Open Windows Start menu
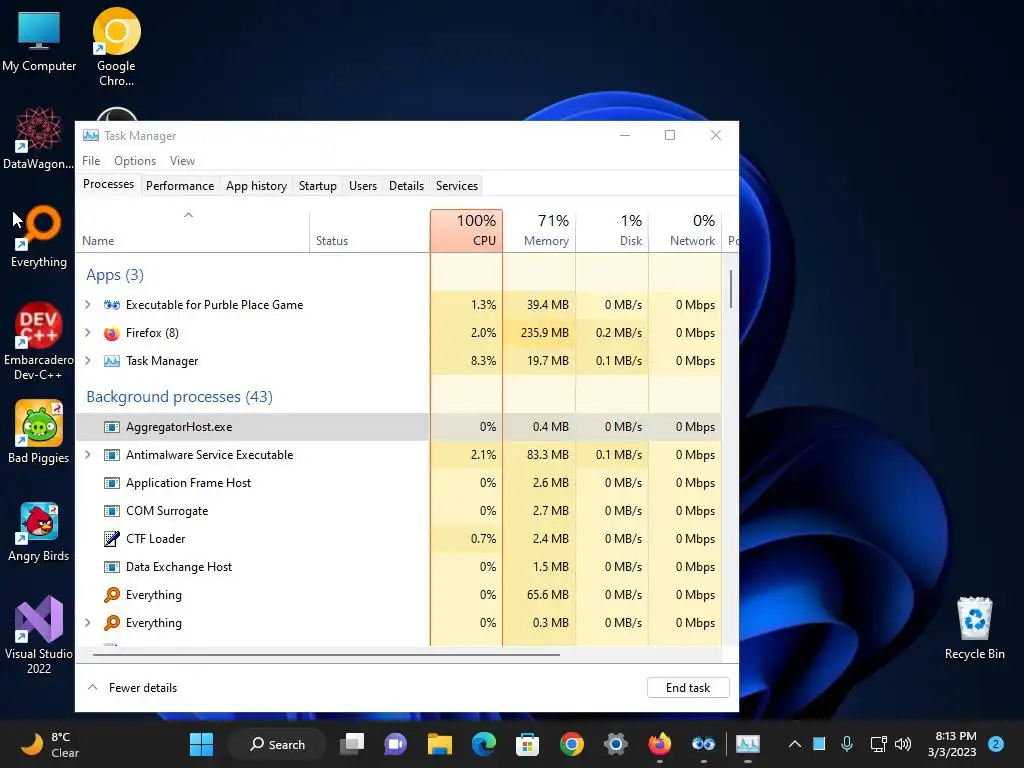Viewport: 1024px width, 768px height. click(x=201, y=744)
